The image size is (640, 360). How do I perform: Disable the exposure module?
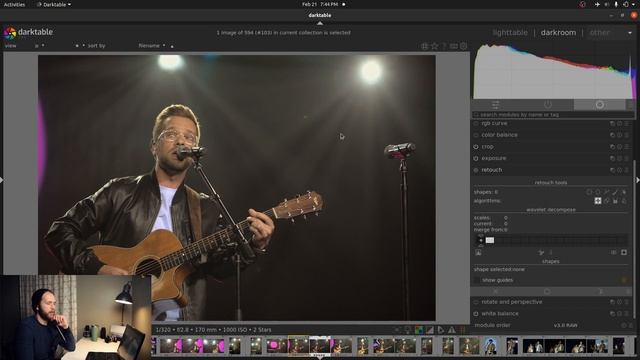click(476, 158)
